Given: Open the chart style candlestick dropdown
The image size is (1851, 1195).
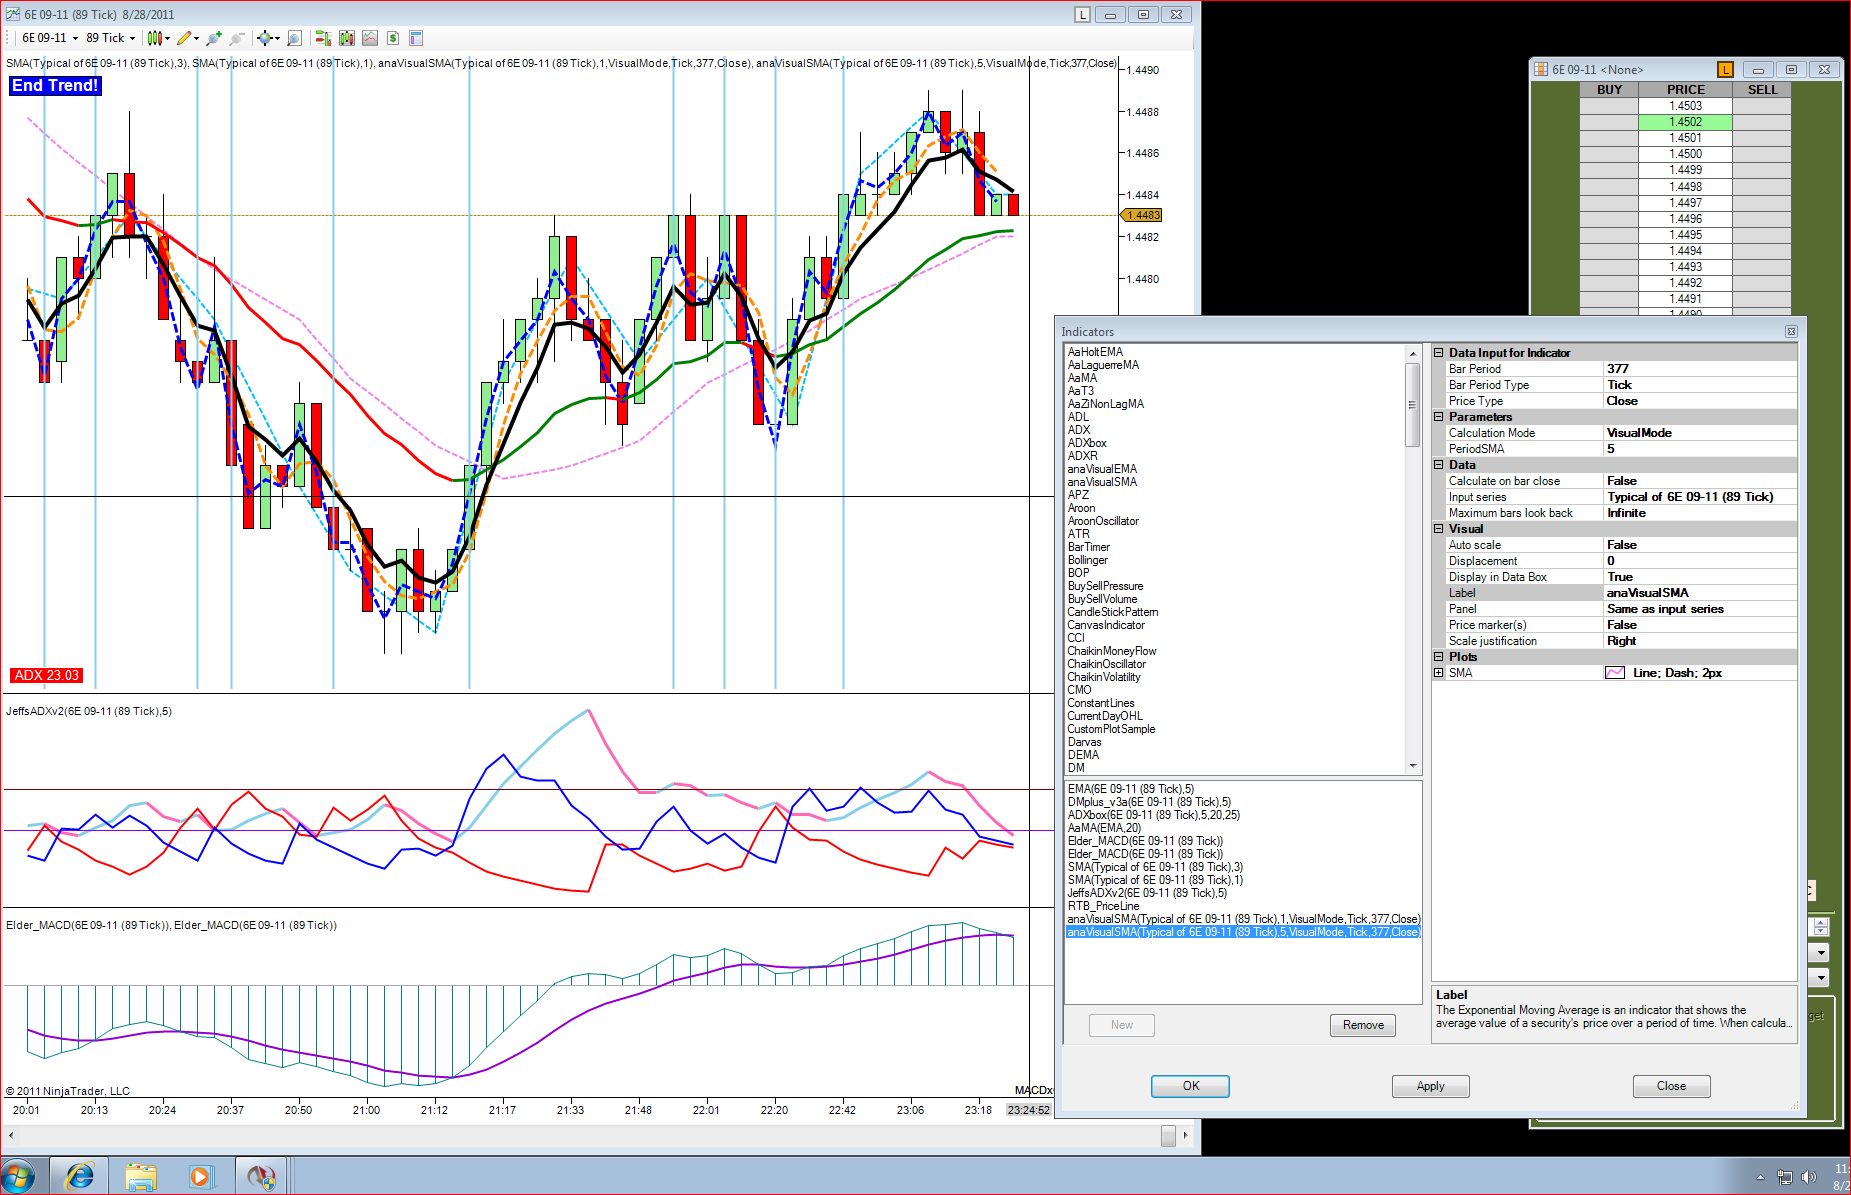Looking at the screenshot, I should [158, 38].
